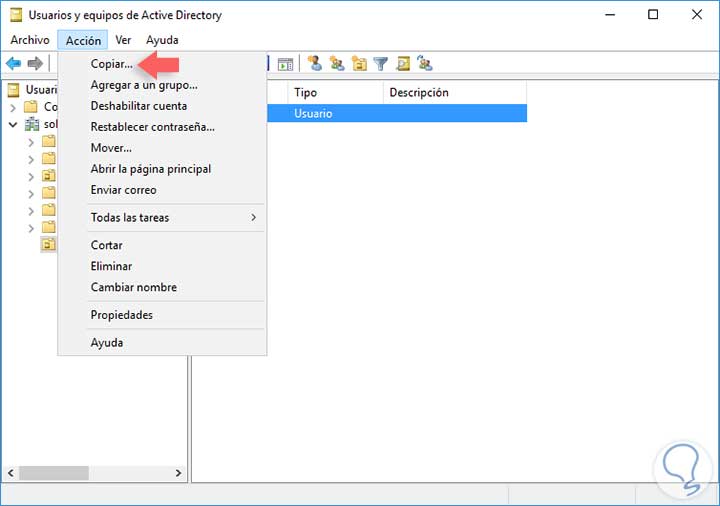Create a new user via toolbar icon
This screenshot has width=720, height=506.
pos(315,63)
